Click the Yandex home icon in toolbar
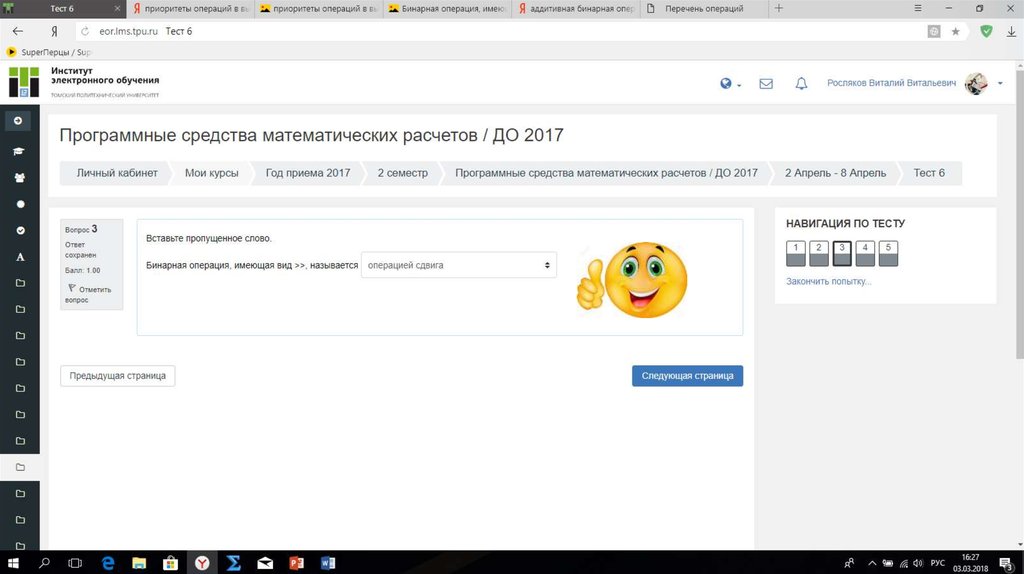Screen dimensions: 1024x574 tap(55, 31)
